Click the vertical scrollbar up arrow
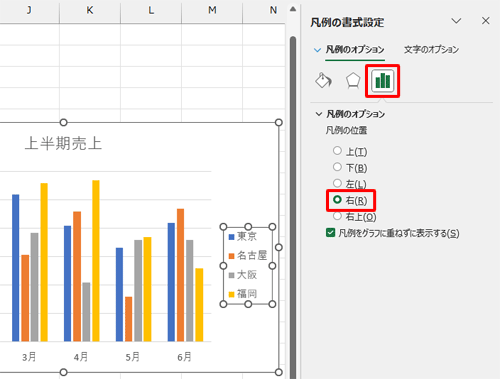500x379 pixels. click(x=293, y=9)
